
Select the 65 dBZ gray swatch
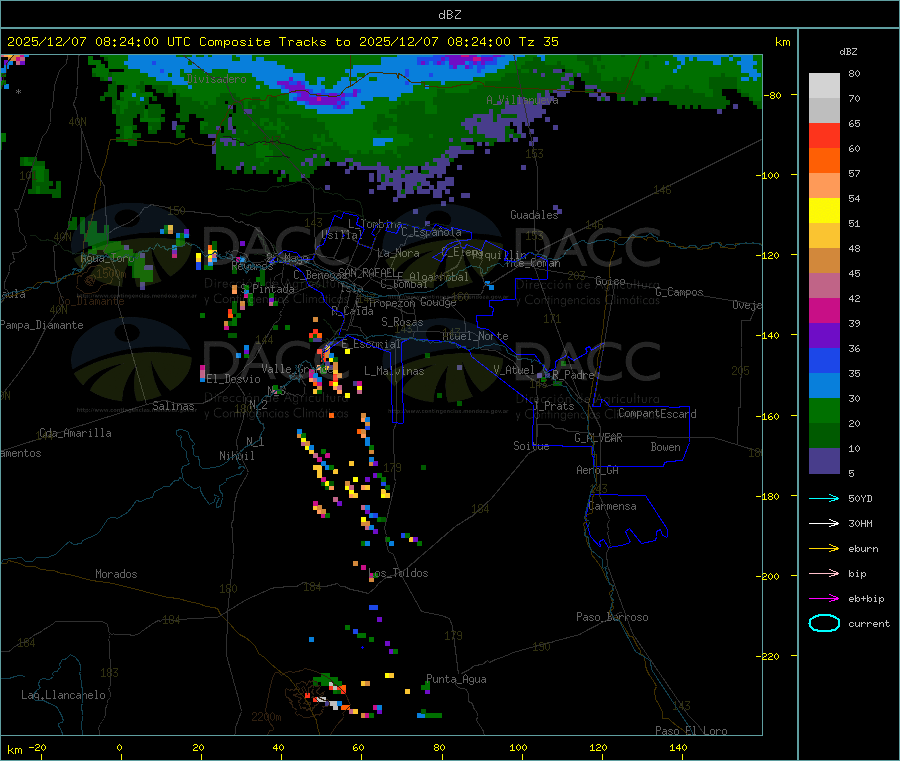point(824,111)
